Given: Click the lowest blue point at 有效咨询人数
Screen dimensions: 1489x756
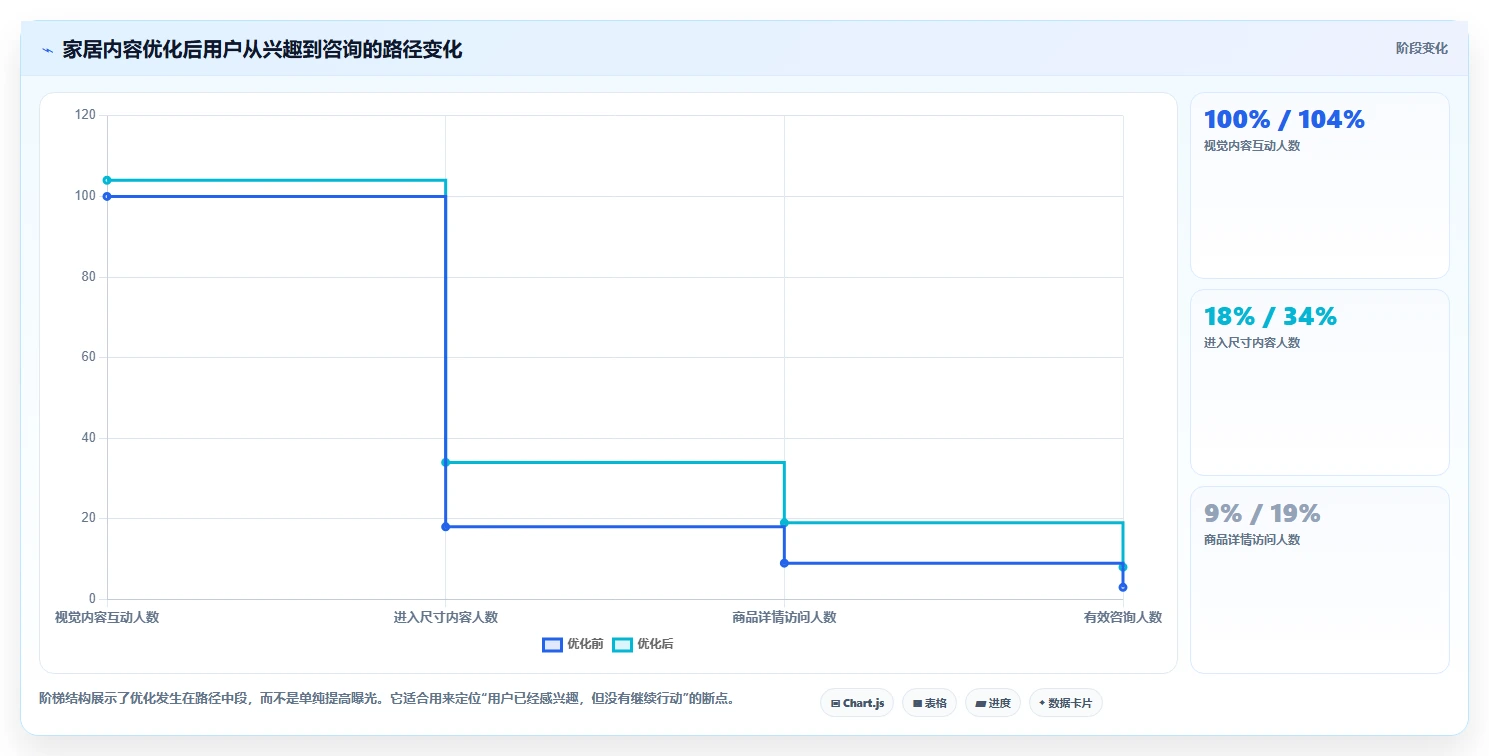Looking at the screenshot, I should click(1123, 587).
